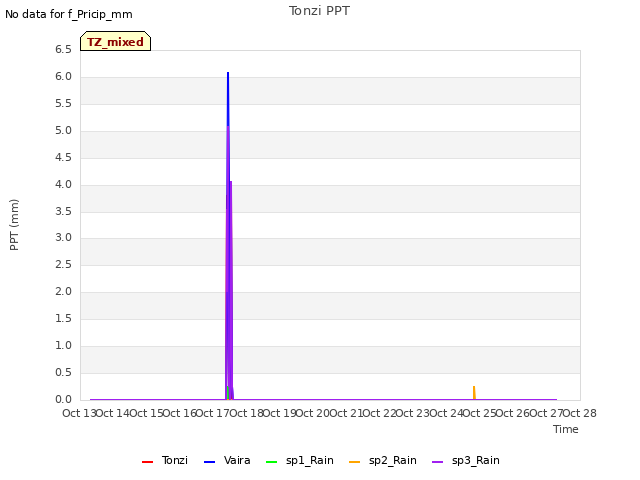Screen dimensions: 640x480
Task: Click the 'No data for f_Pricip_mm' message
Action: tap(69, 14)
